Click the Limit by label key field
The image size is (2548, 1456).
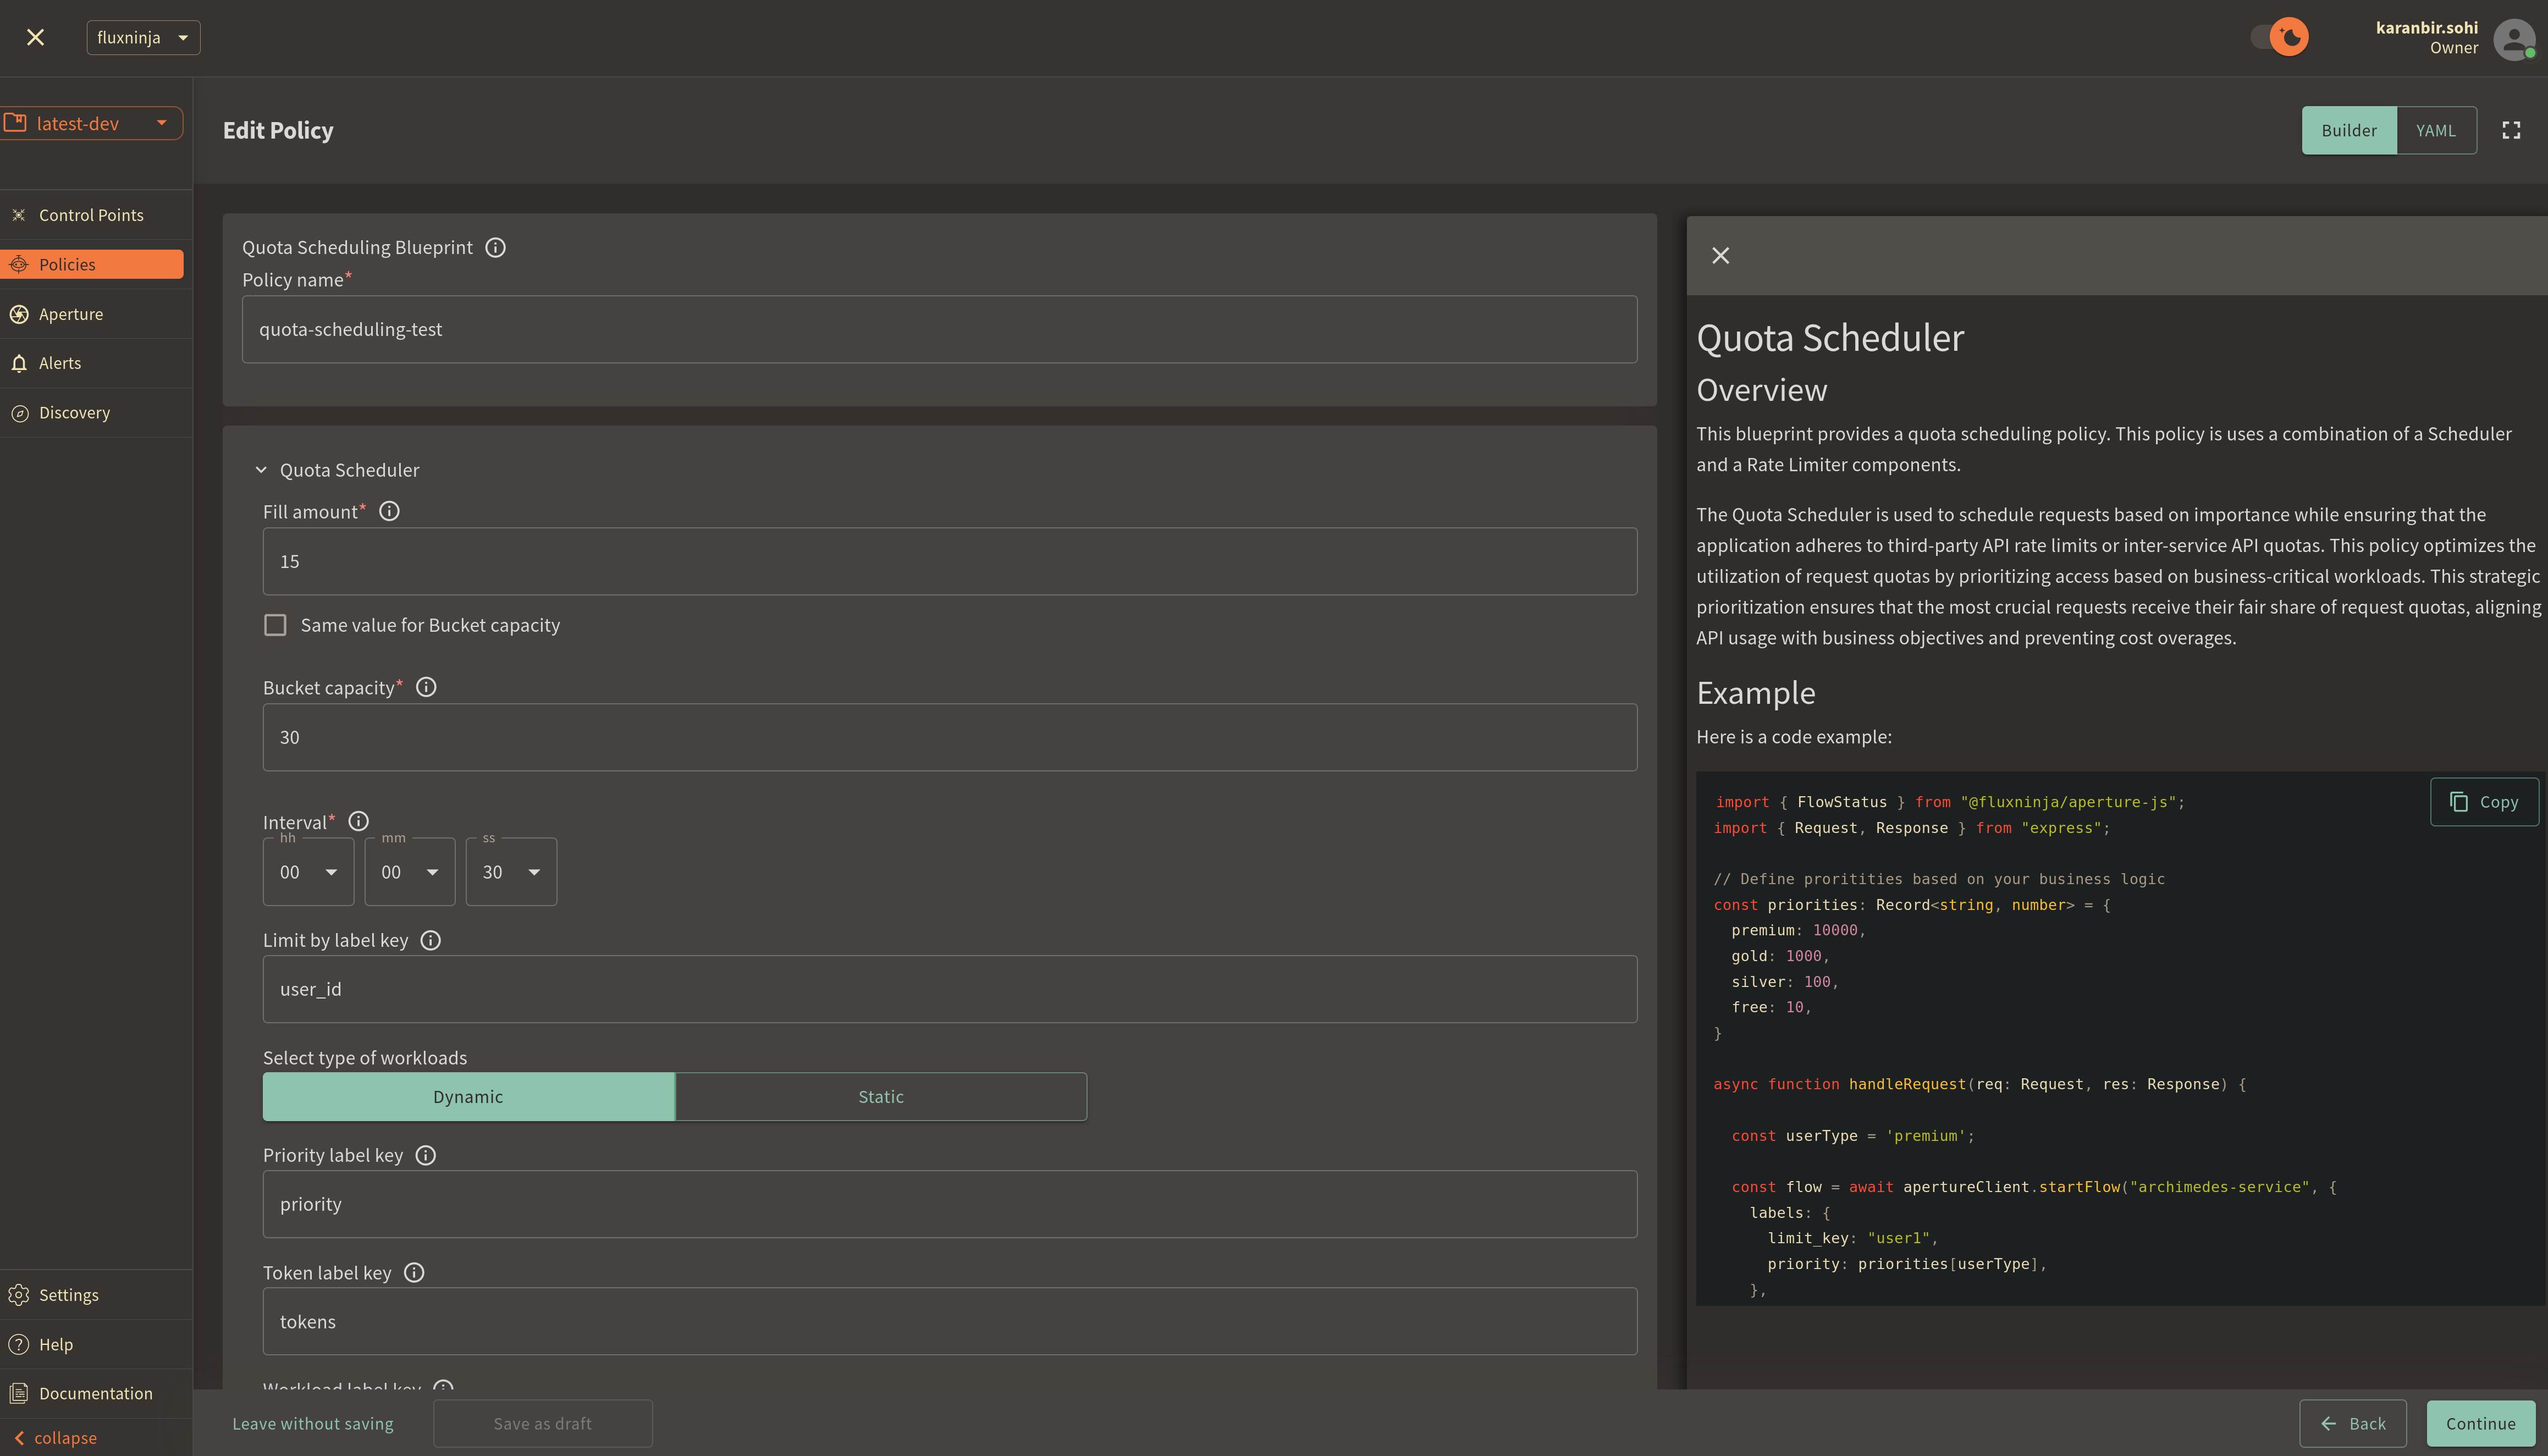[949, 989]
